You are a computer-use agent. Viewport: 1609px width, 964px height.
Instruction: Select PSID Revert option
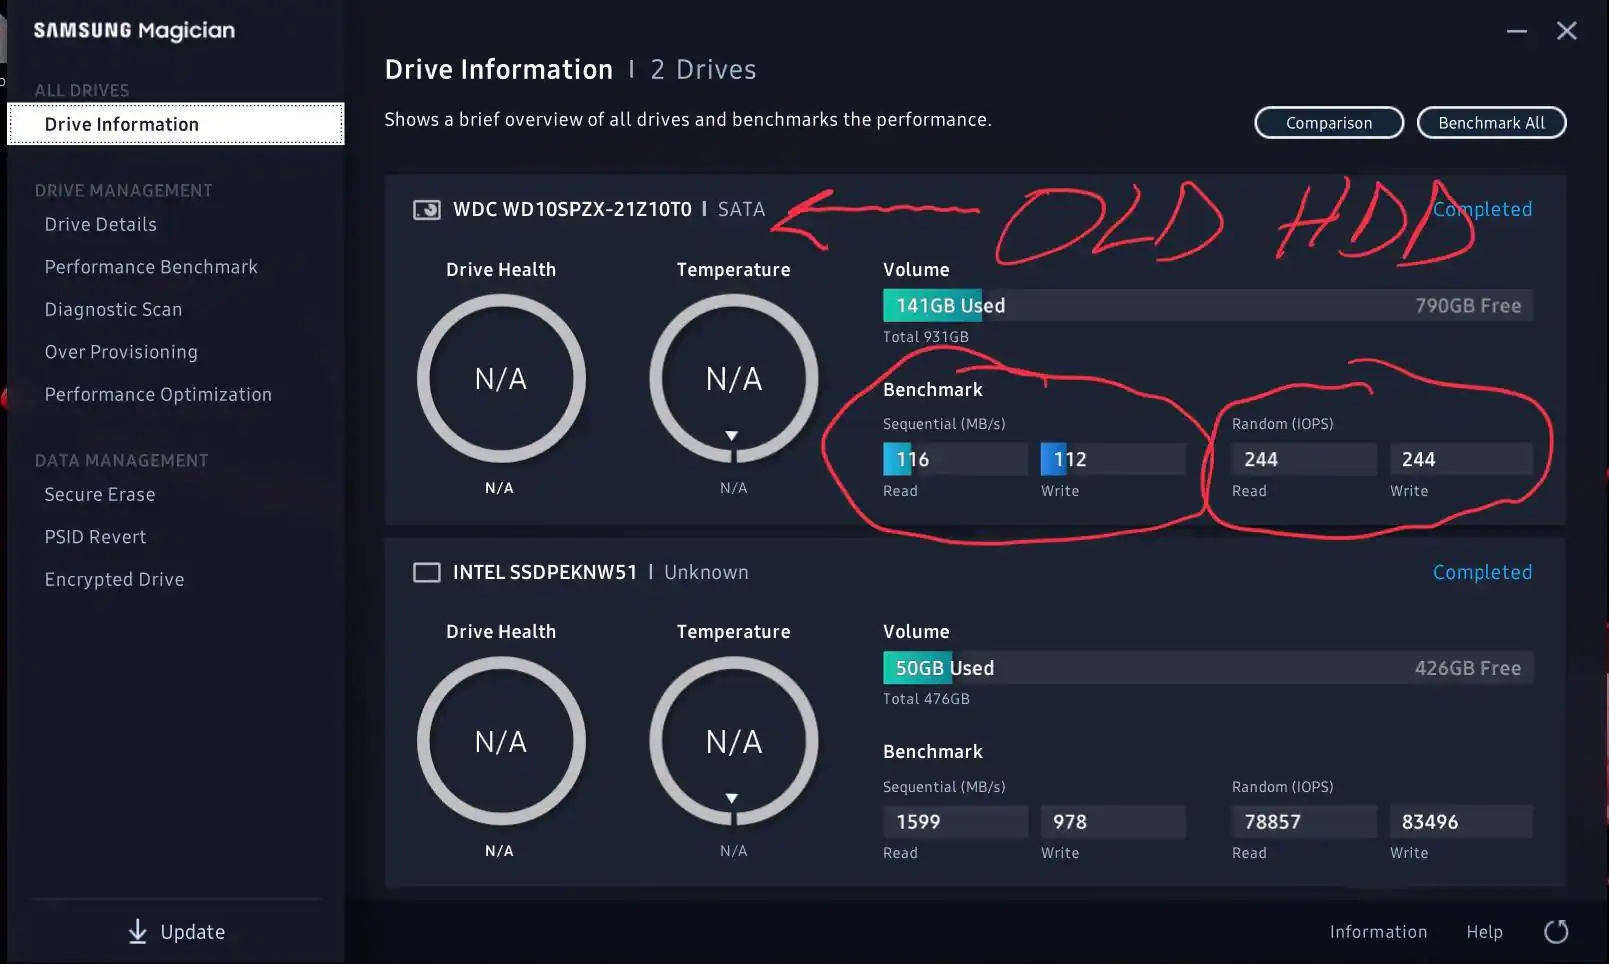tap(95, 537)
